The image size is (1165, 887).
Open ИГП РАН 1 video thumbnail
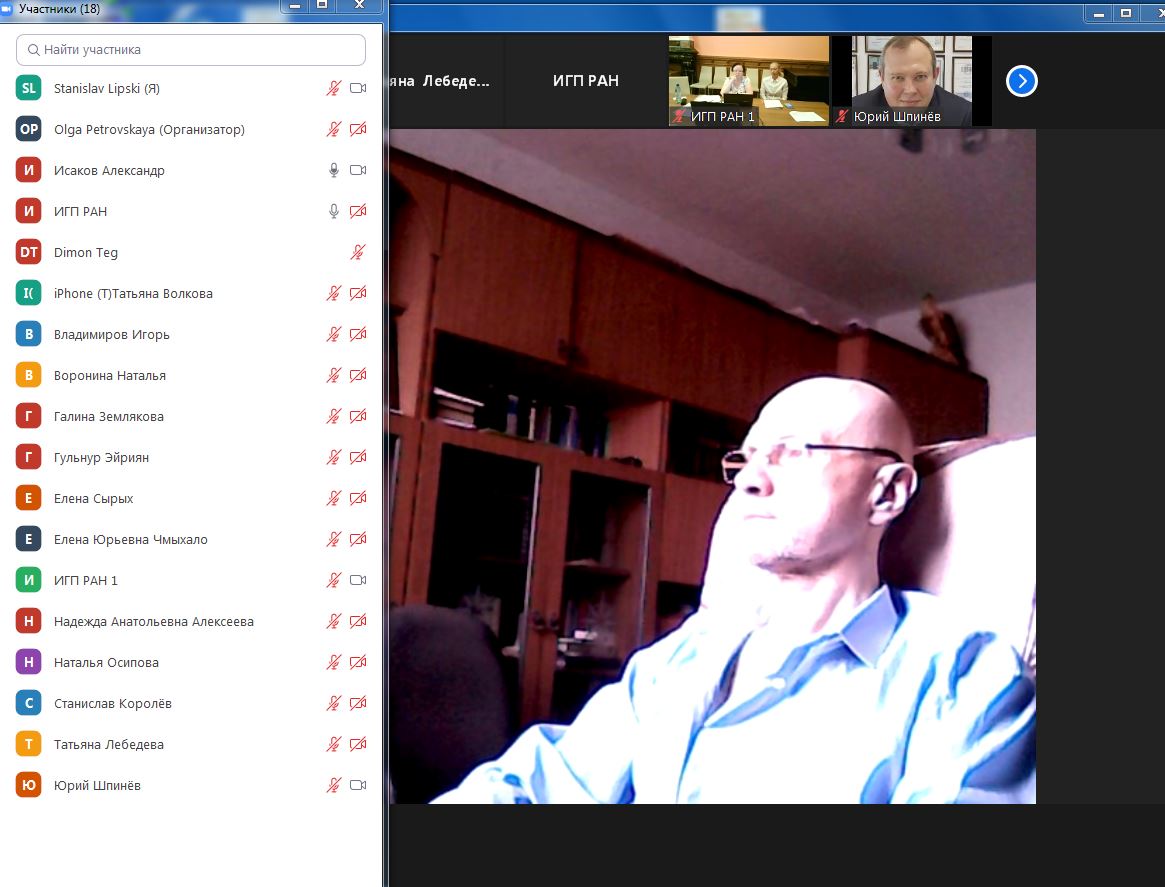pos(749,81)
